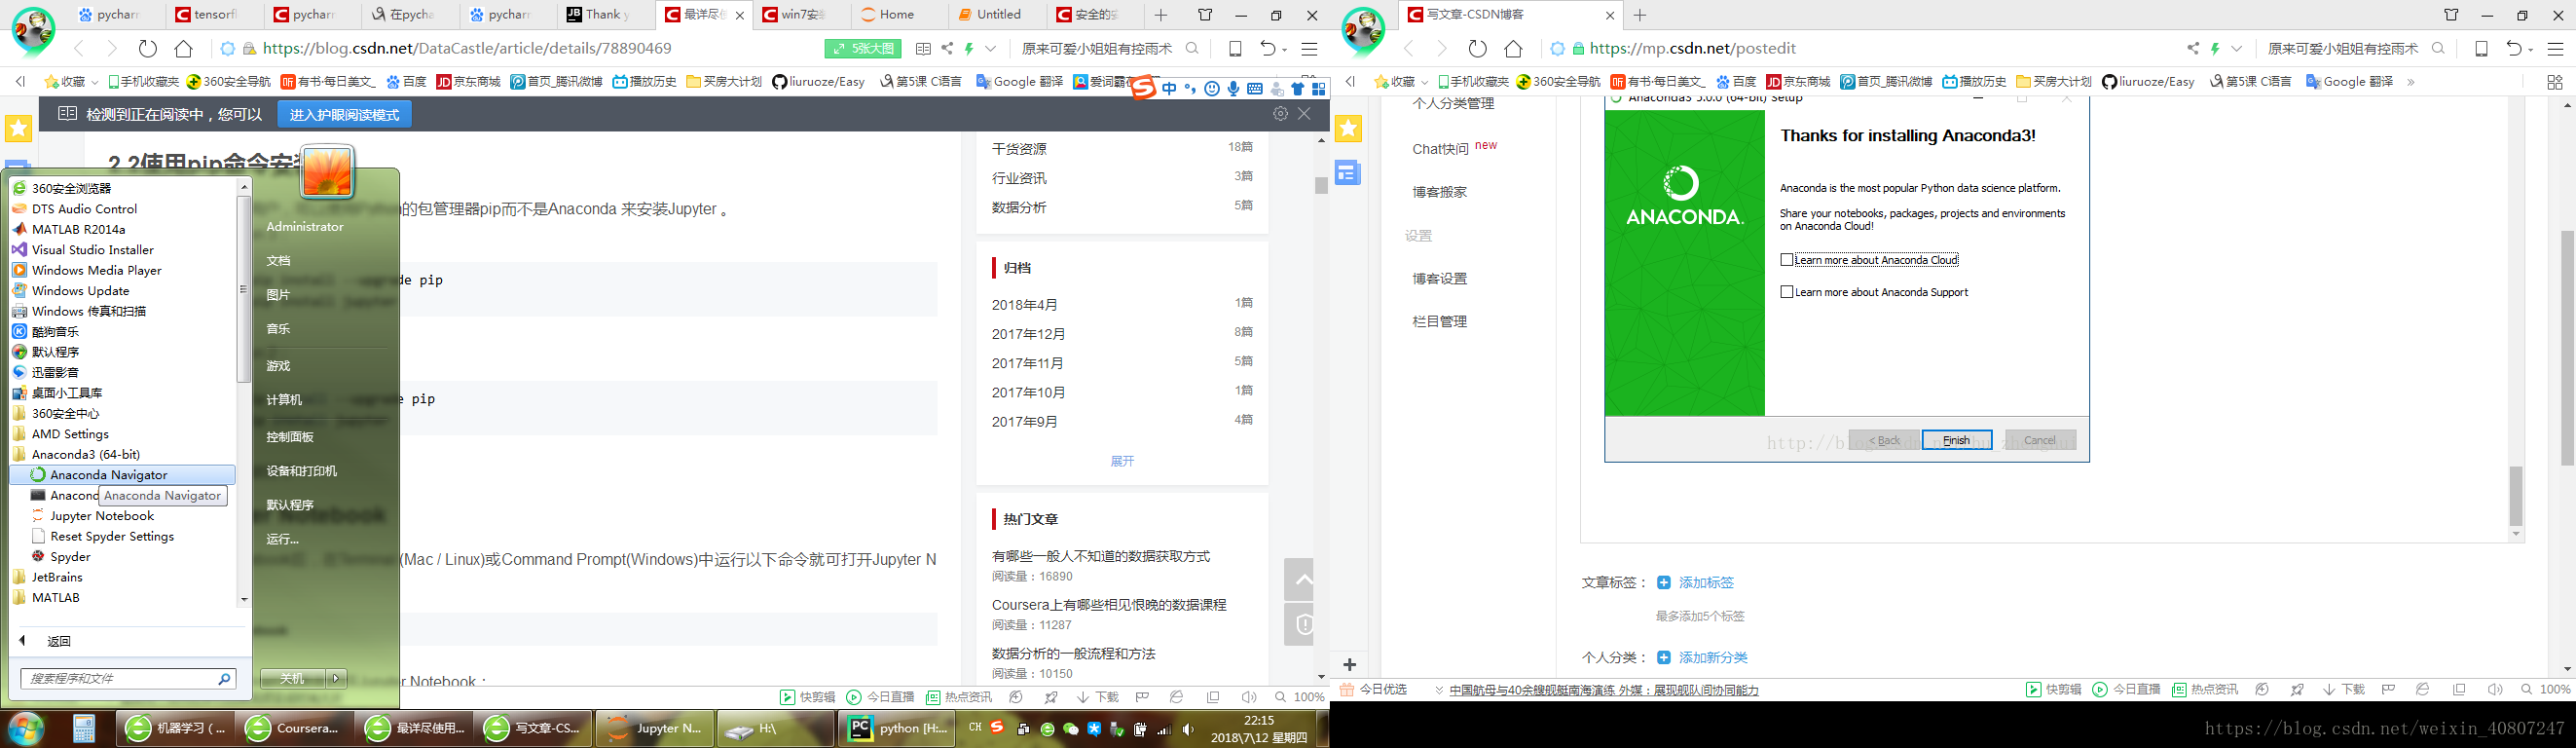Open 控制面板 in Start menu right pane
2576x748 pixels.
click(x=290, y=437)
